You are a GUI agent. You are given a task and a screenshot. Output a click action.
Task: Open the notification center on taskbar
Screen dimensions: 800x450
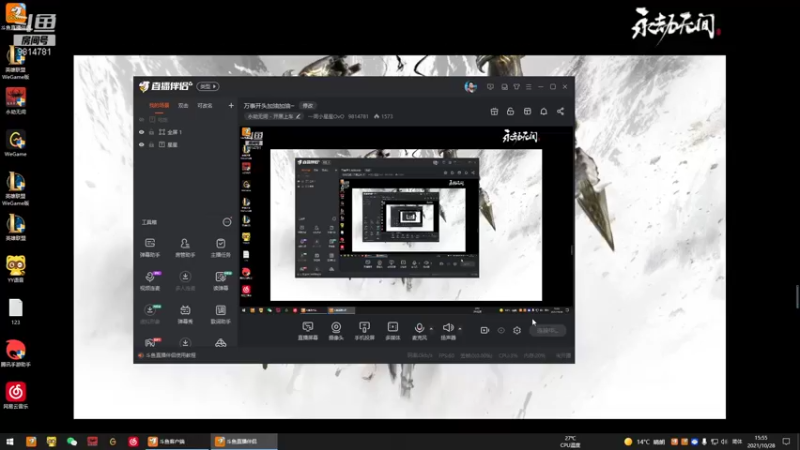coord(786,441)
